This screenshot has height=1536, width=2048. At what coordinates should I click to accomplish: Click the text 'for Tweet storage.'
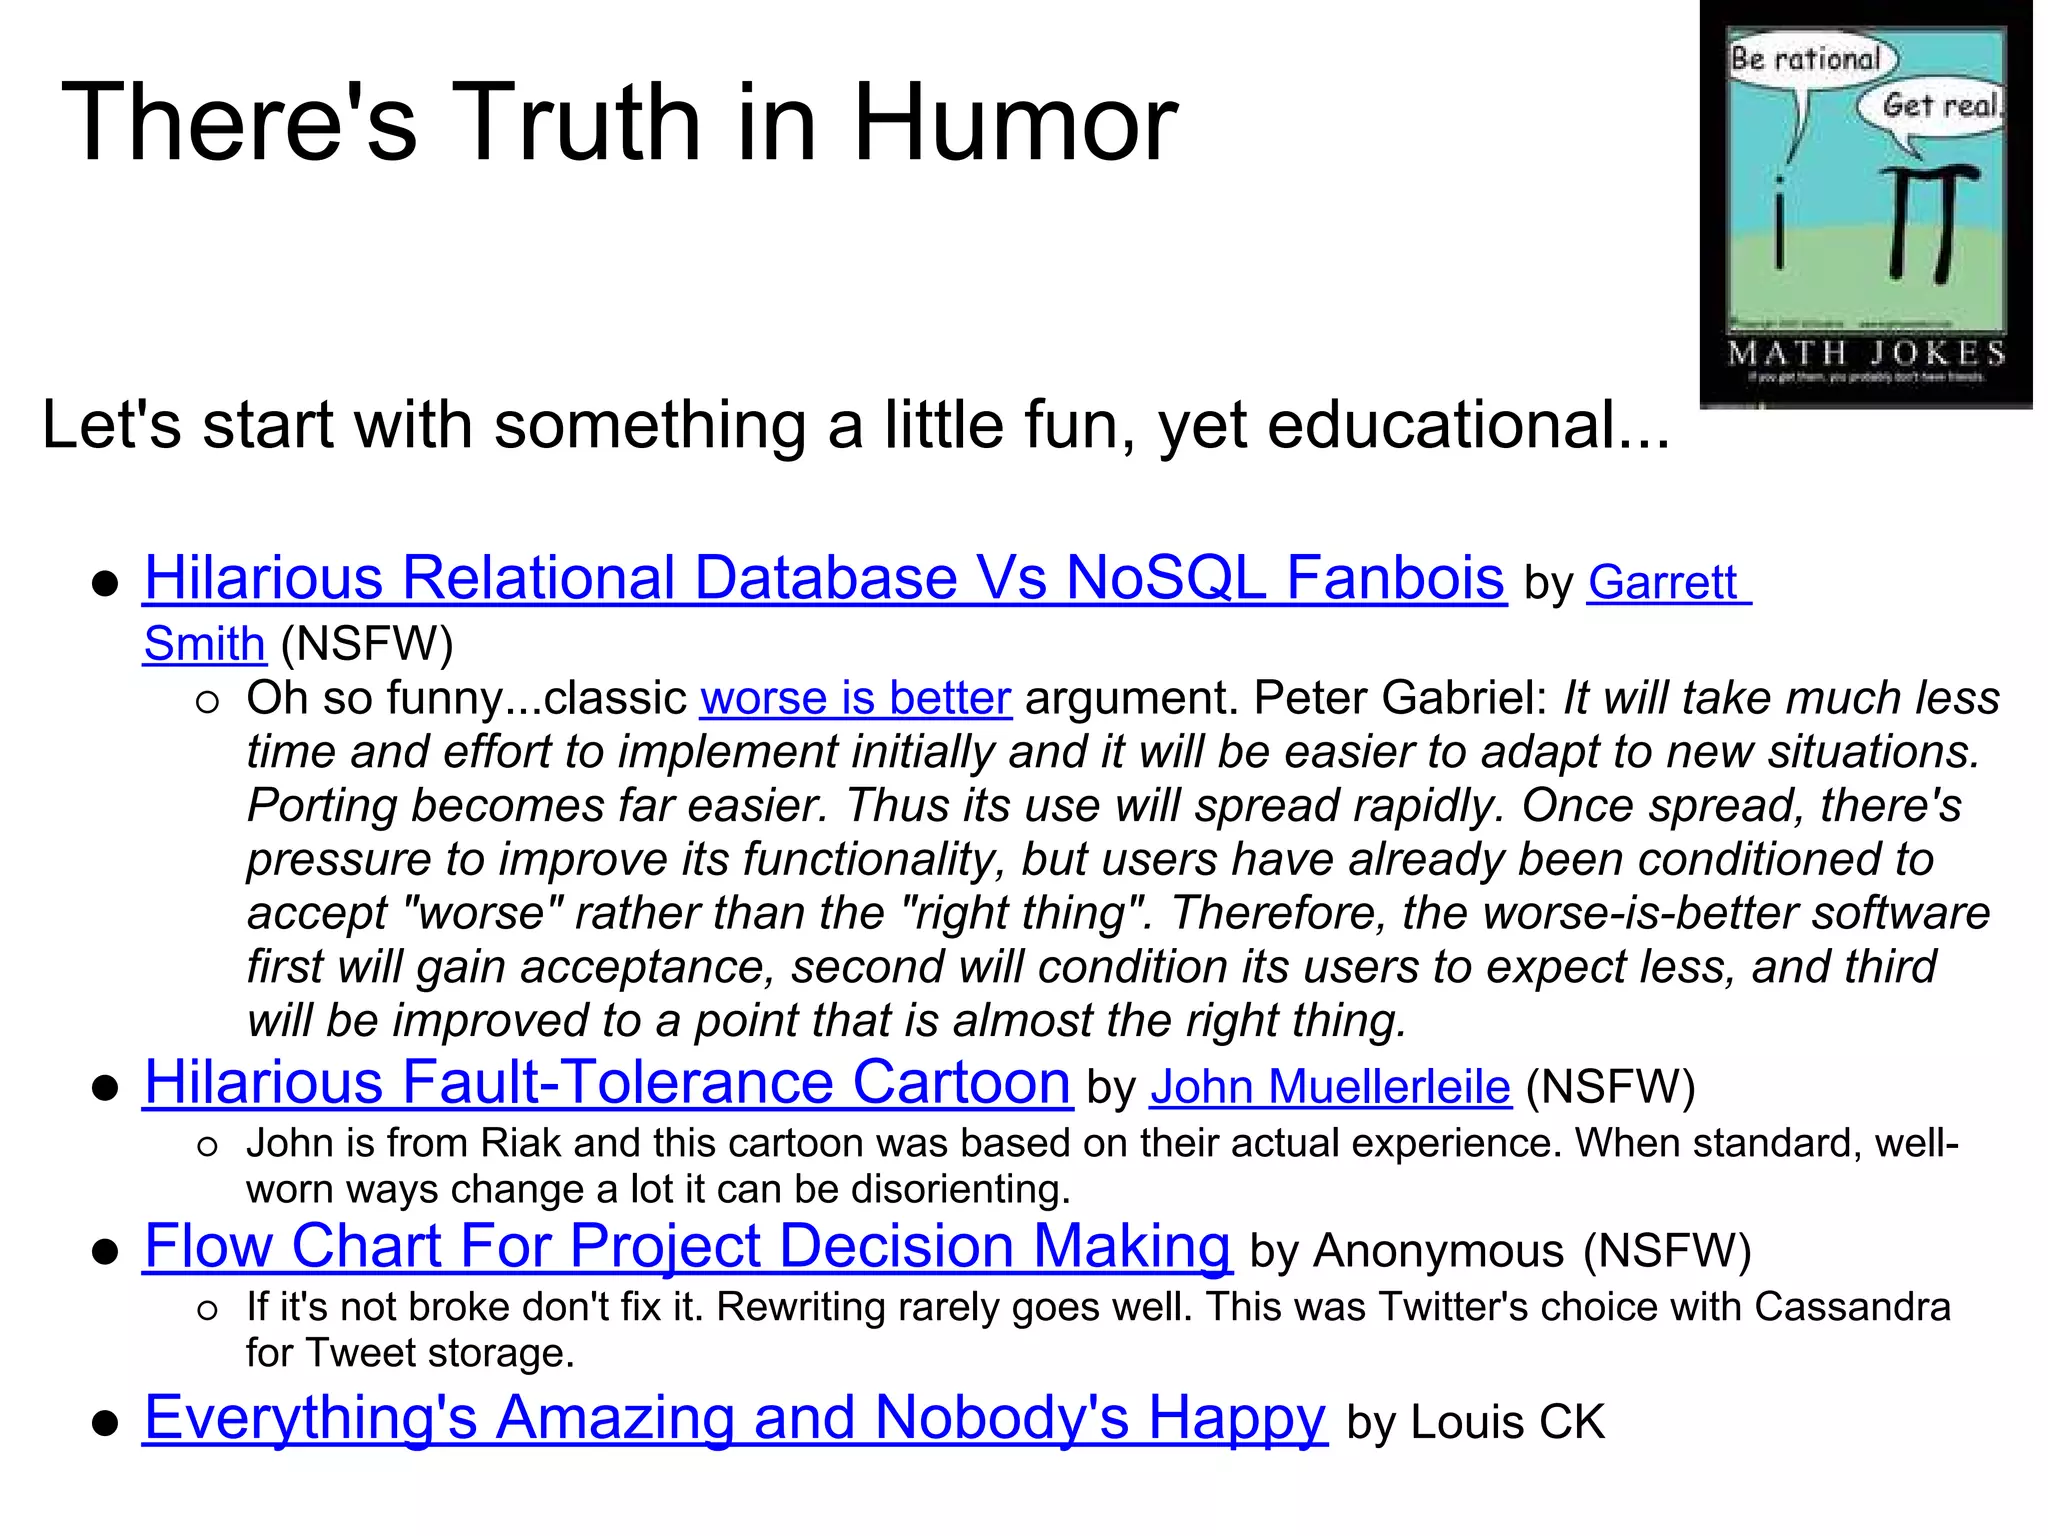(411, 1353)
